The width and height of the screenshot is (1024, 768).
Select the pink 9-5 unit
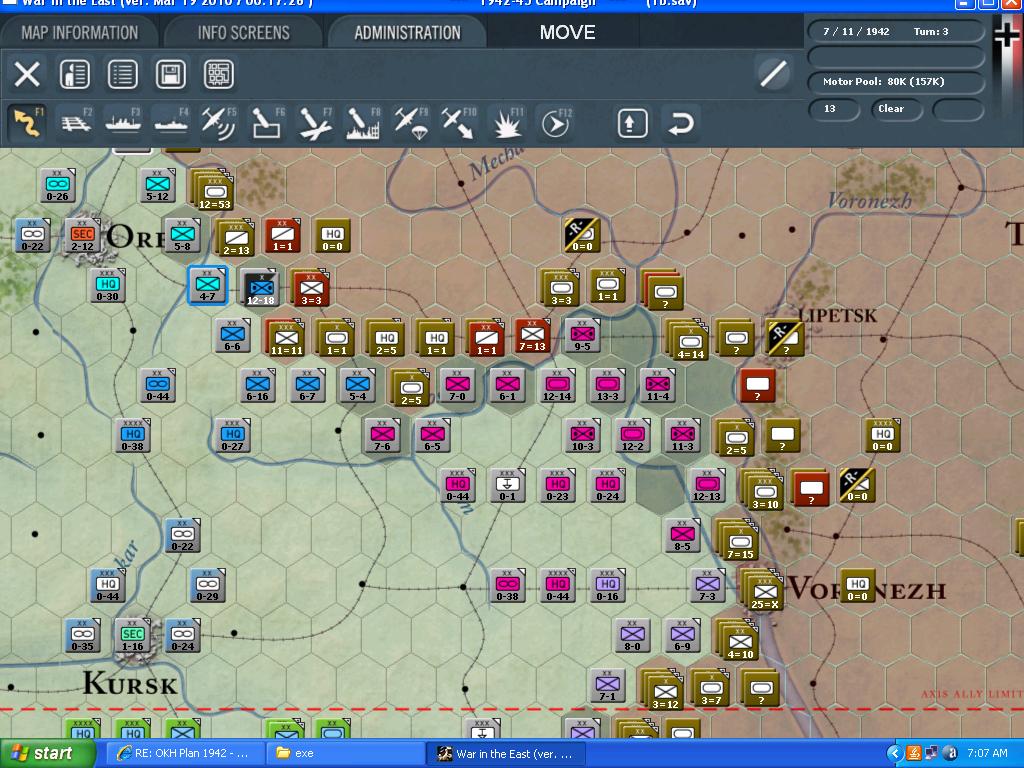582,335
